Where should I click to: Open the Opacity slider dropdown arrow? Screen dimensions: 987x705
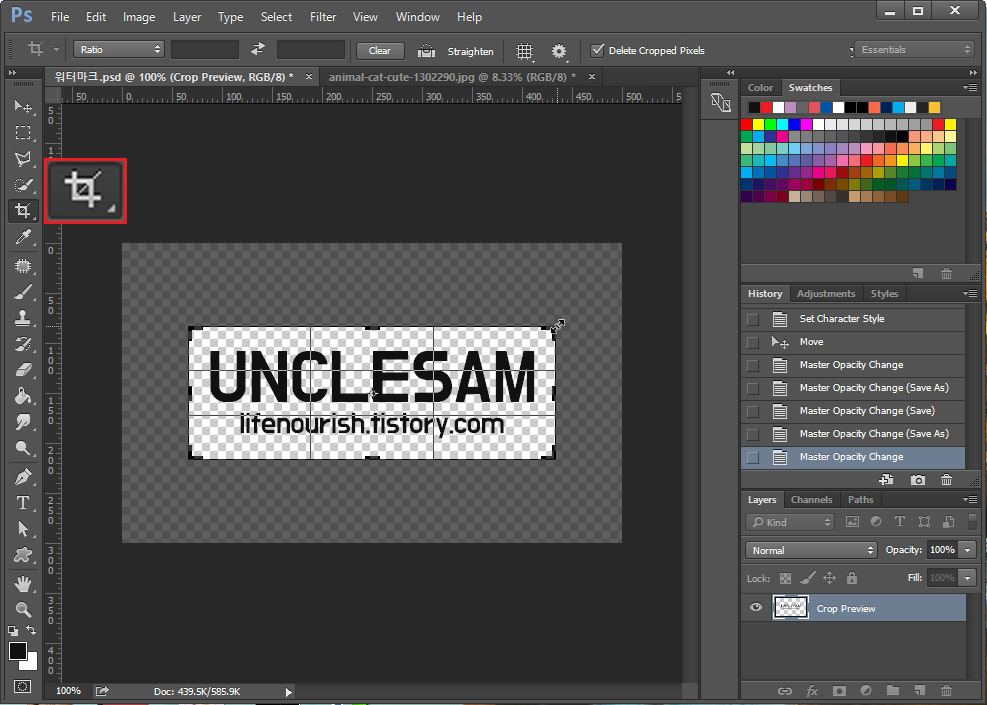coord(967,550)
